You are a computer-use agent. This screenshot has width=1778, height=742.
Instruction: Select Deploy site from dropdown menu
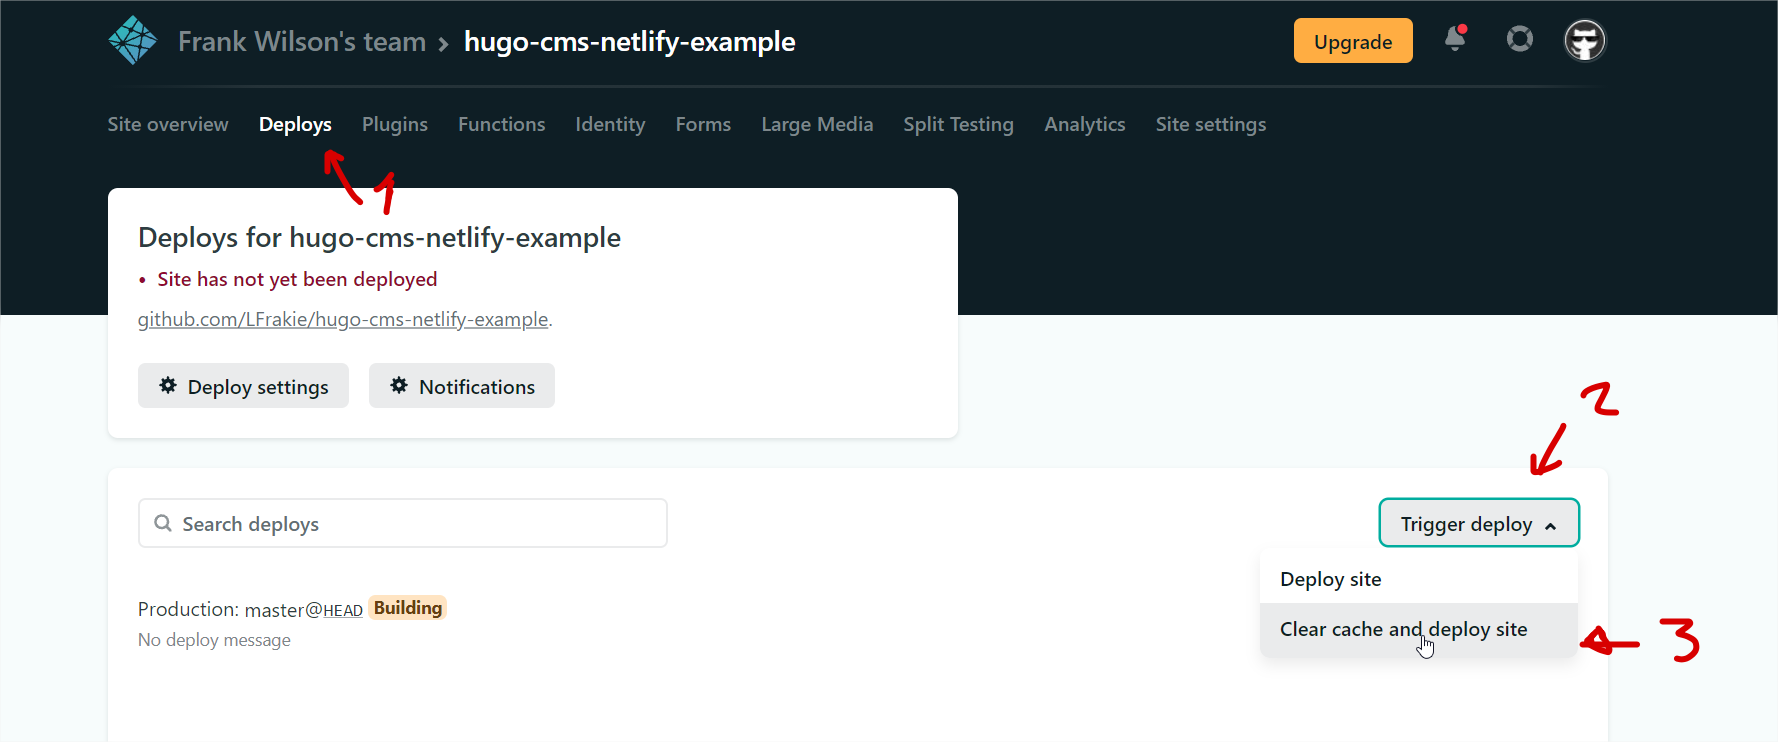1330,579
